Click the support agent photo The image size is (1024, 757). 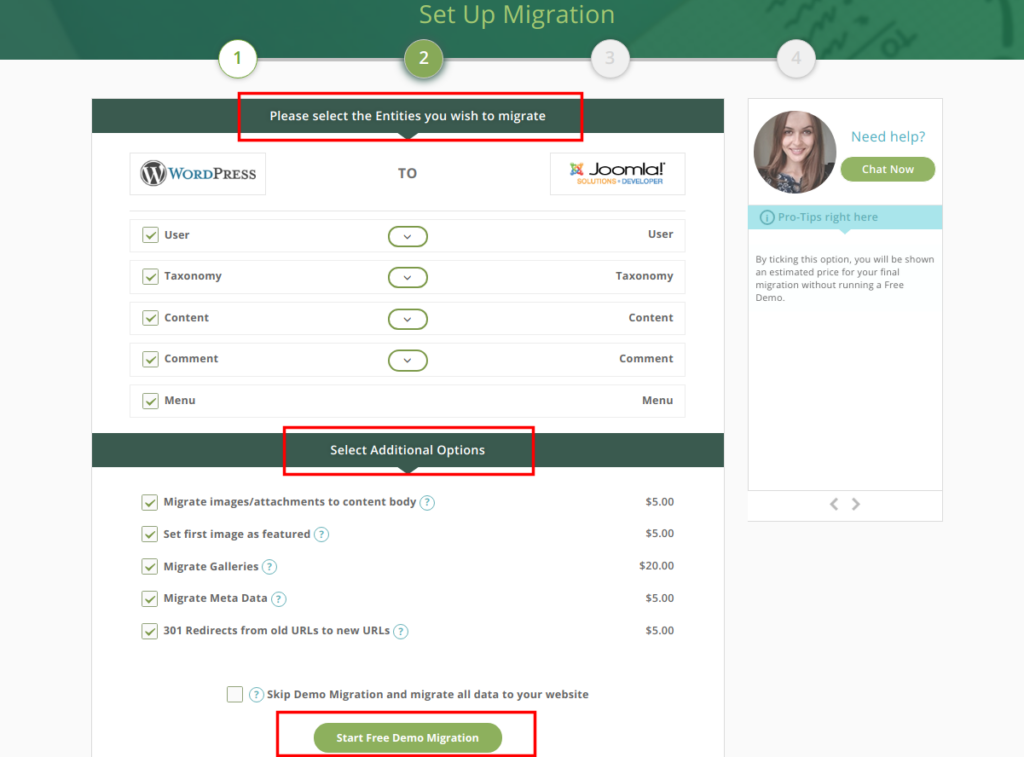[795, 152]
